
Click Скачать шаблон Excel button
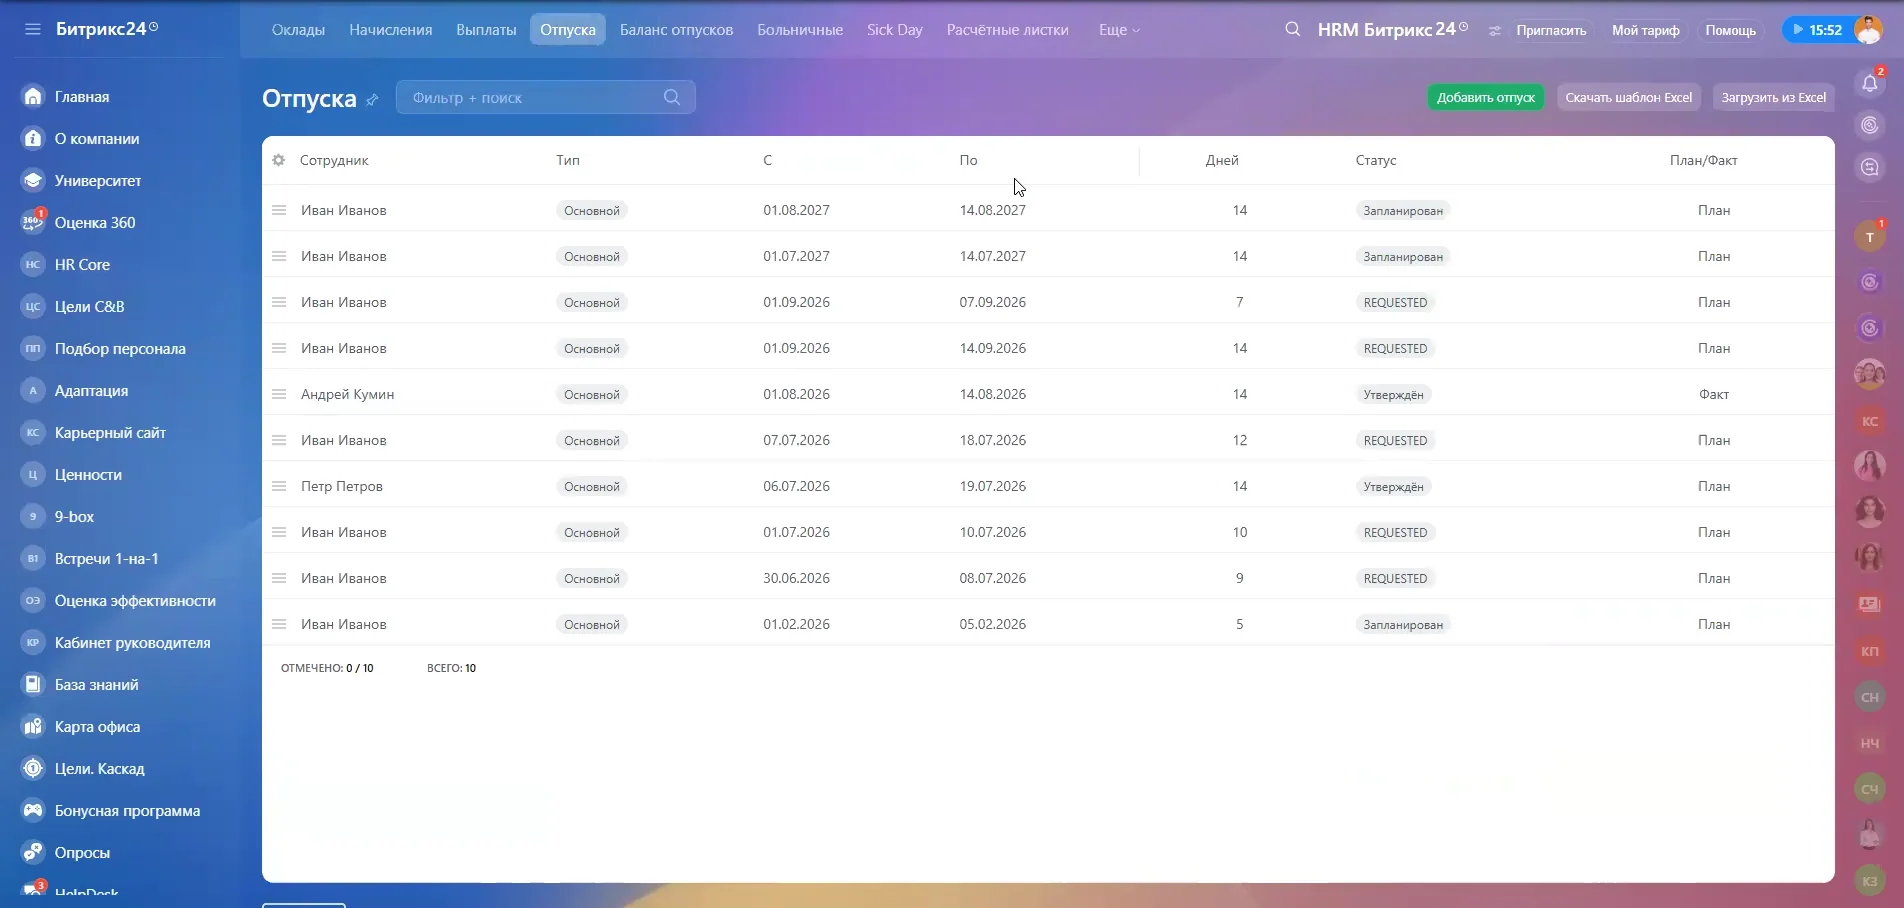[x=1629, y=97]
